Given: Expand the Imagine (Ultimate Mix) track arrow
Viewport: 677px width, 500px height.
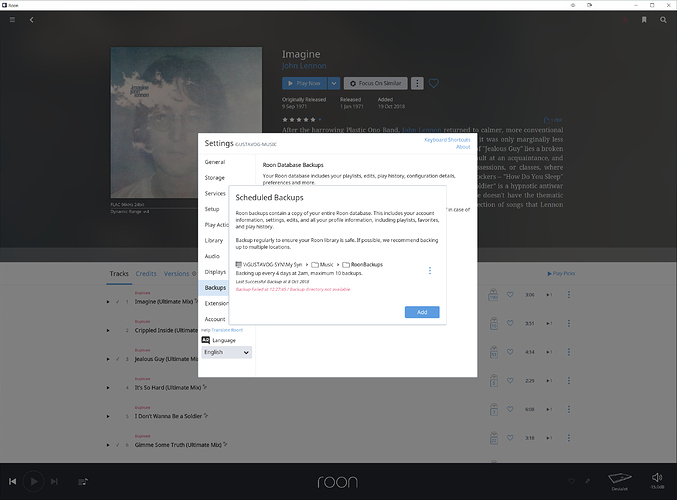Looking at the screenshot, I should [108, 302].
